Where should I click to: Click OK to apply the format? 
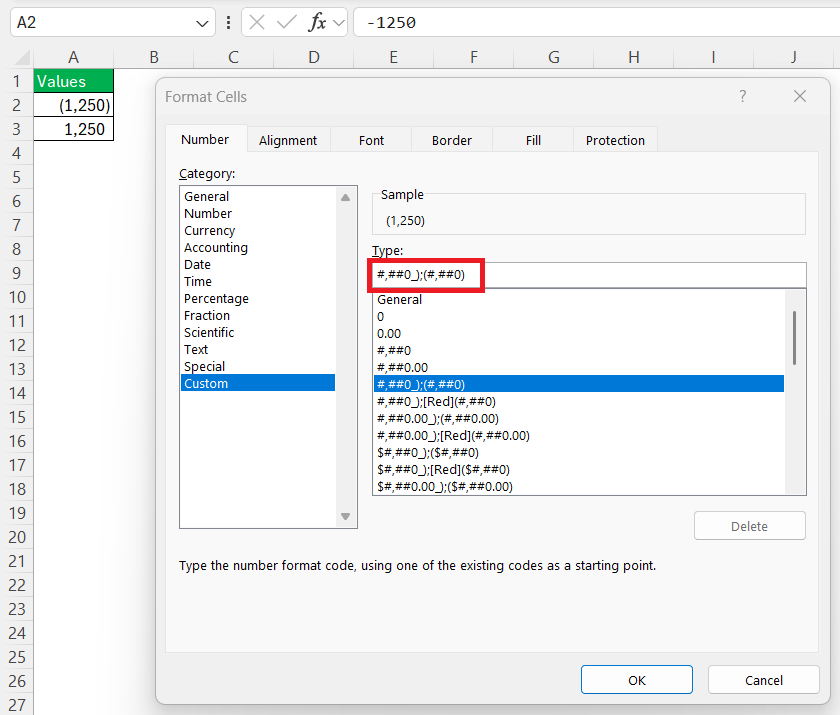(637, 680)
